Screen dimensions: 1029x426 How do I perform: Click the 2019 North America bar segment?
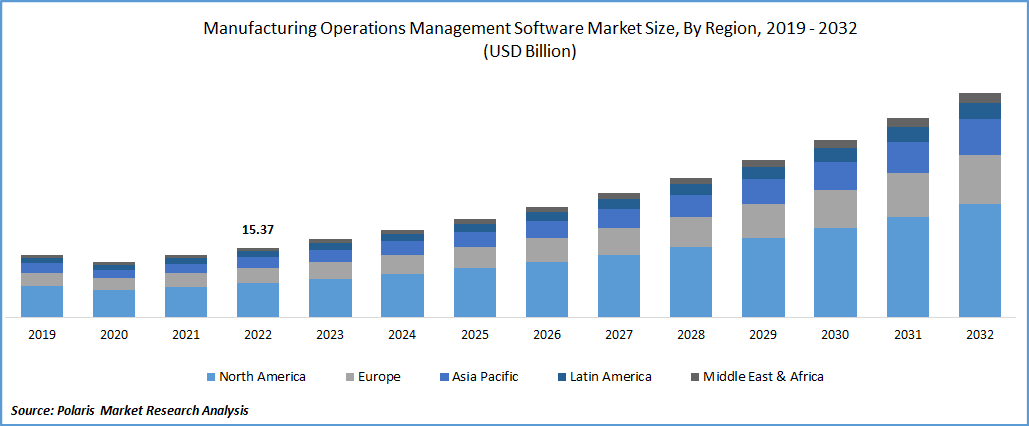click(x=42, y=301)
